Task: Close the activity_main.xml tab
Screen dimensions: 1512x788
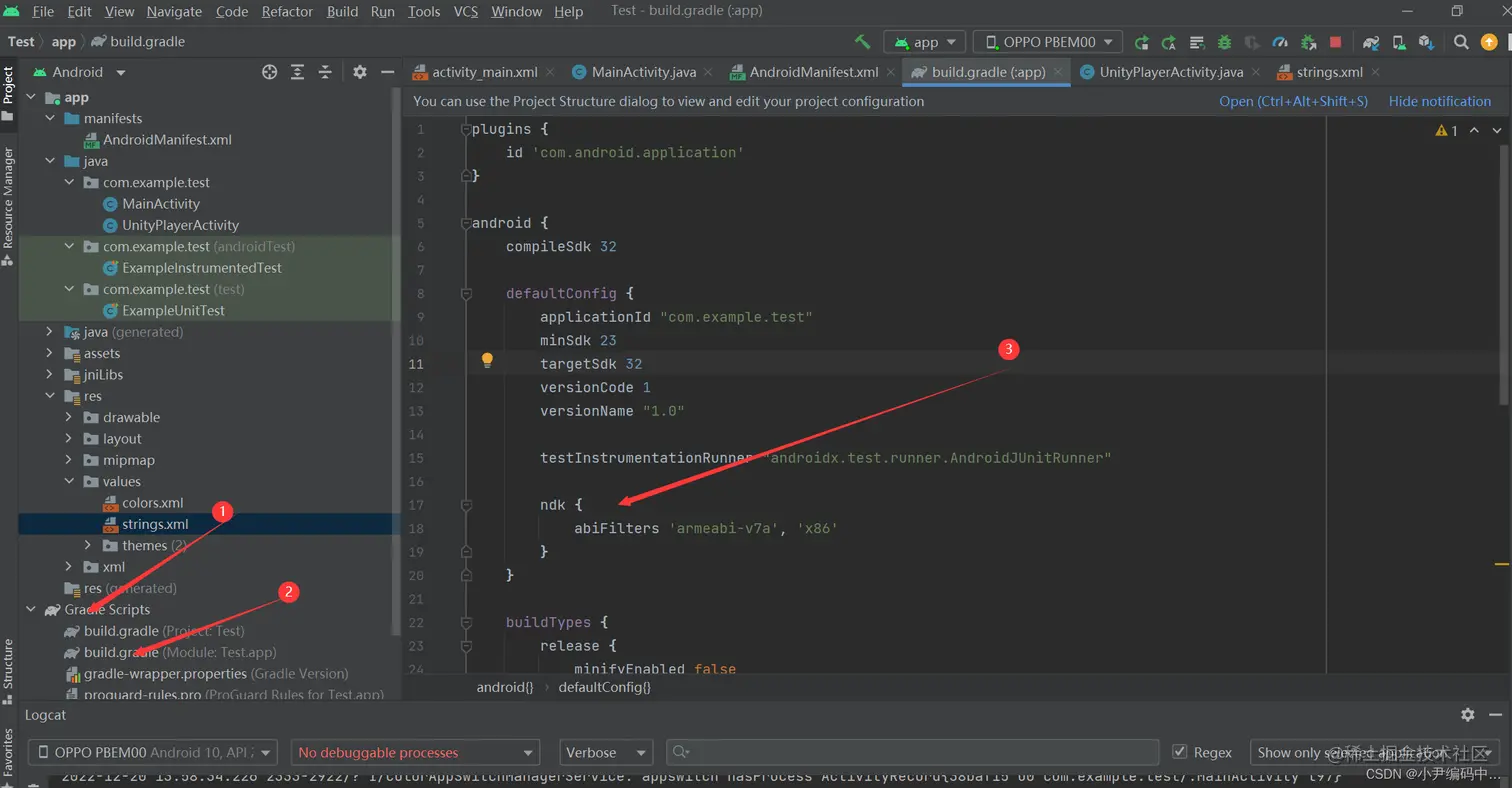Action: pyautogui.click(x=552, y=72)
